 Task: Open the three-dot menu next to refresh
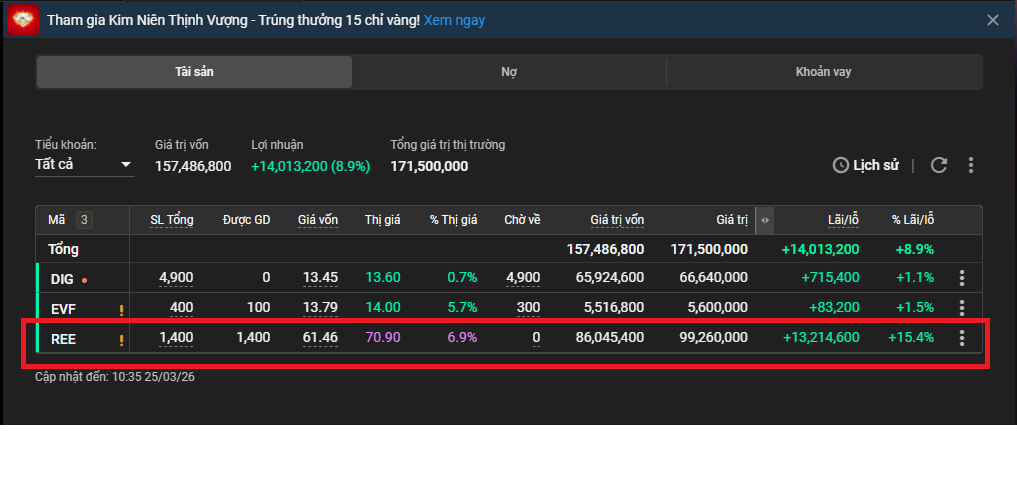coord(971,165)
